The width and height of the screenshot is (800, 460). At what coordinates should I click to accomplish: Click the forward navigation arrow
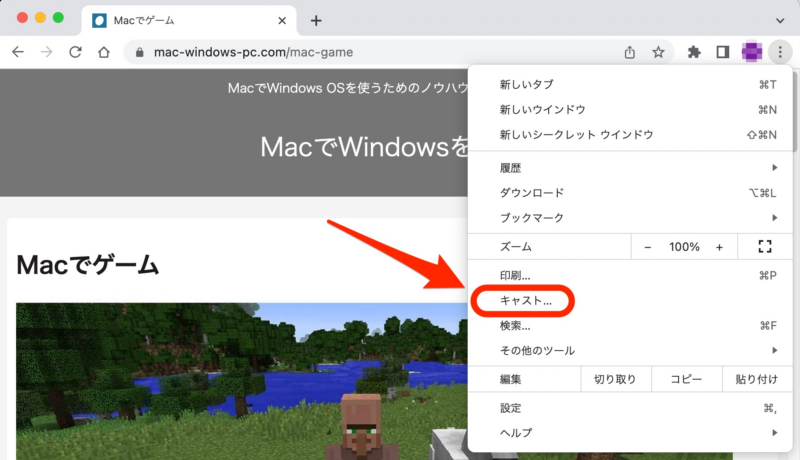pos(46,52)
